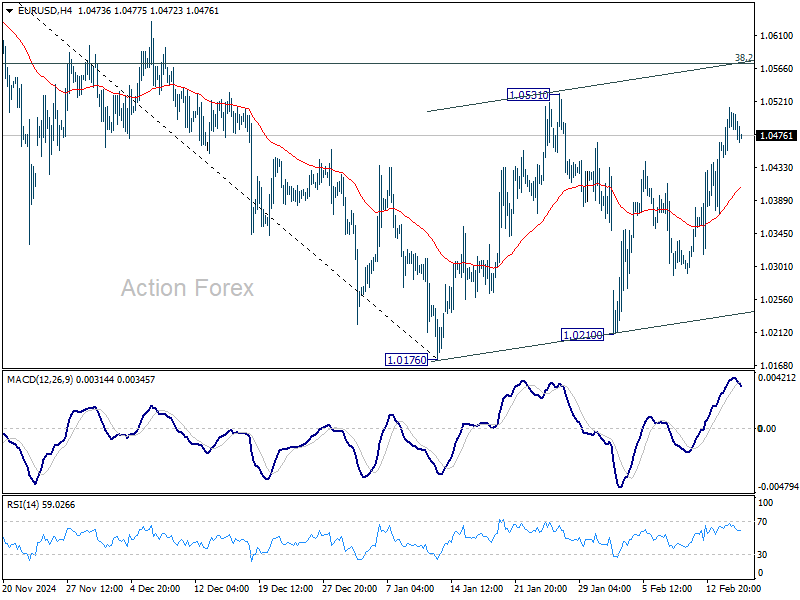This screenshot has height=600, width=800.
Task: Select the 1.05310 price label box
Action: coord(529,94)
